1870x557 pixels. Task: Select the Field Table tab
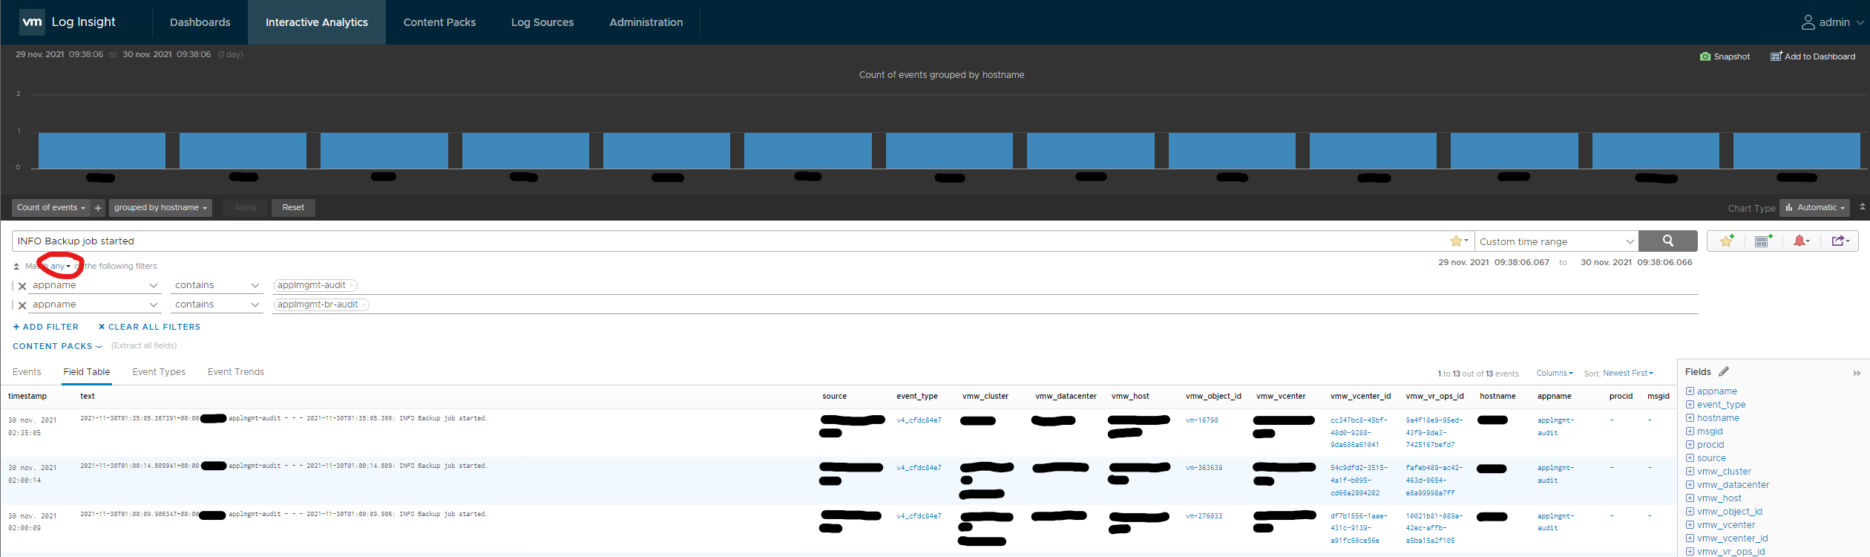(86, 372)
